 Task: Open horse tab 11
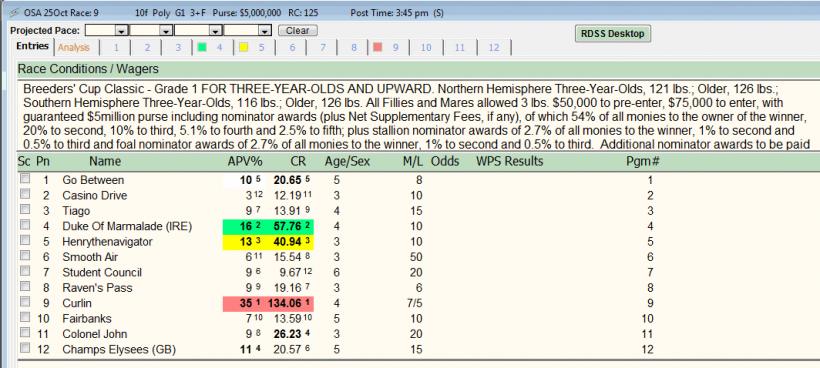click(x=460, y=48)
